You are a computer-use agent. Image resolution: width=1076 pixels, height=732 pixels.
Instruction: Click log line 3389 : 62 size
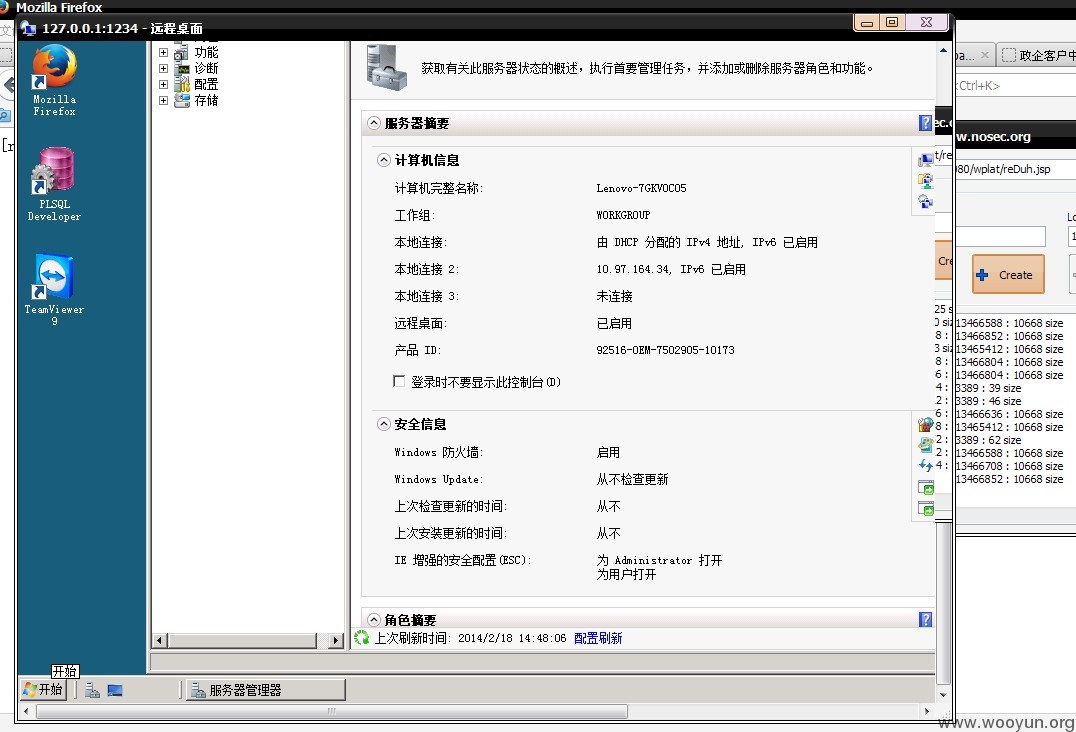coord(988,440)
